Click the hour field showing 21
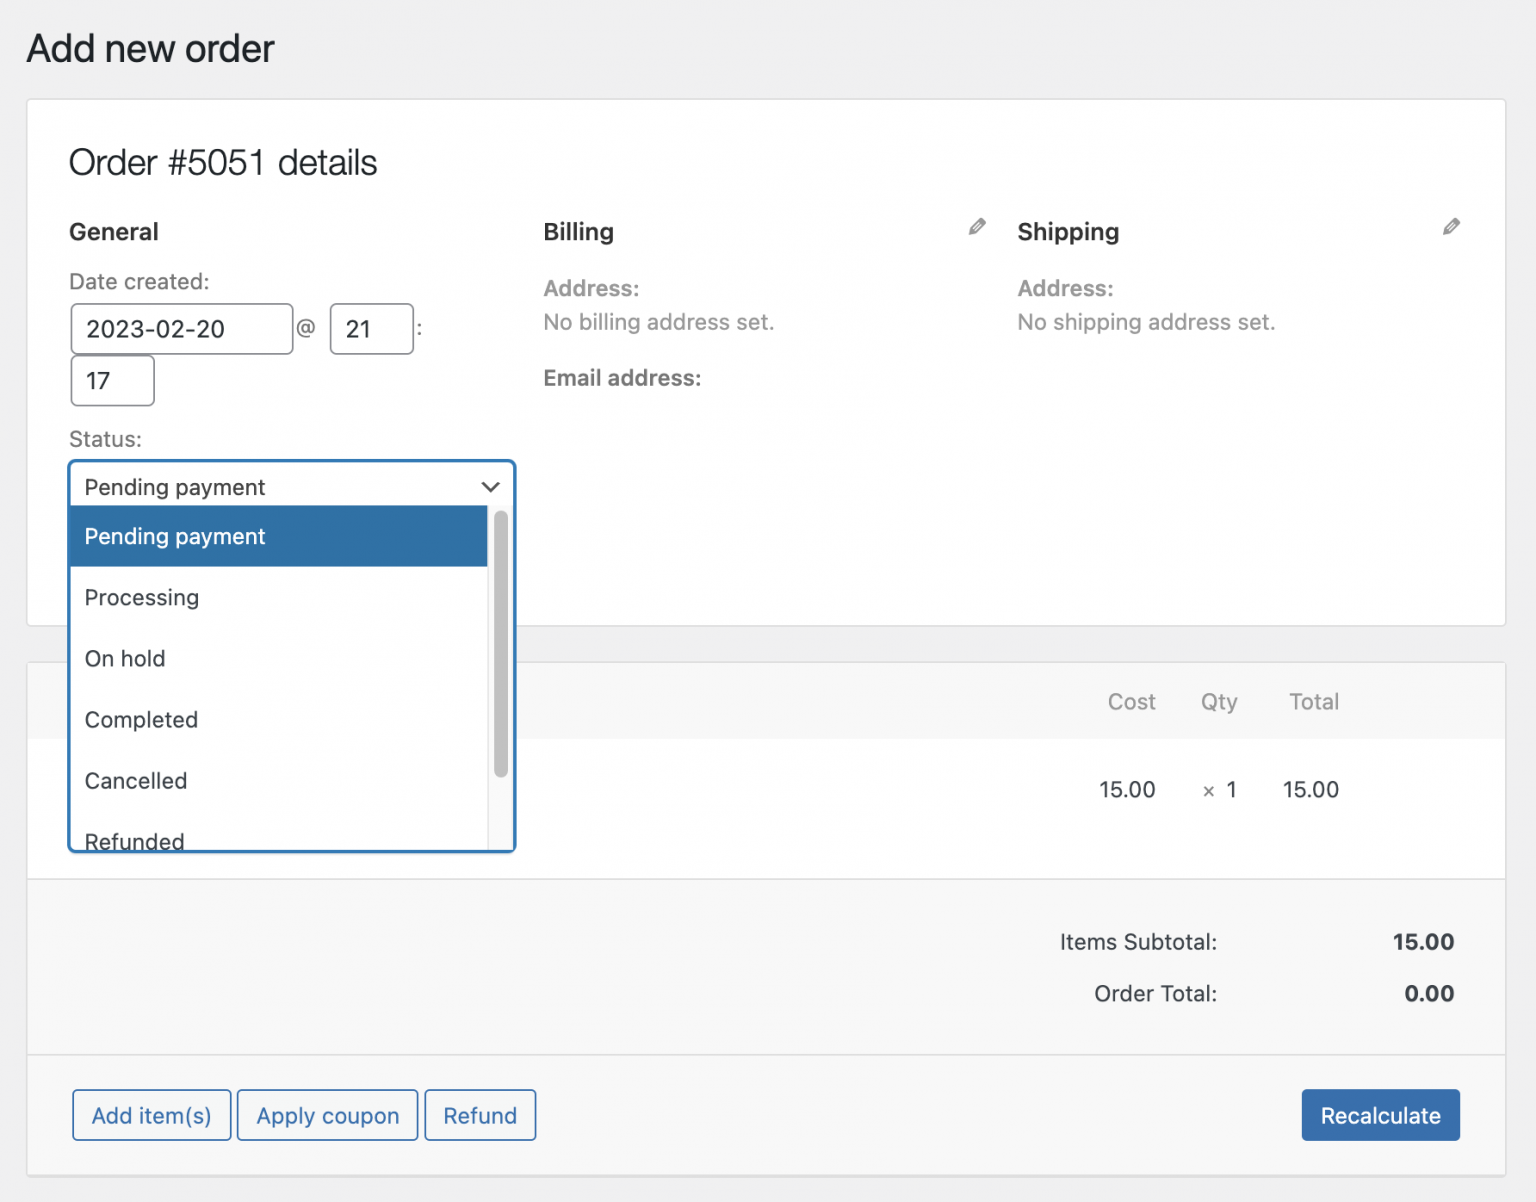1536x1202 pixels. click(x=371, y=329)
